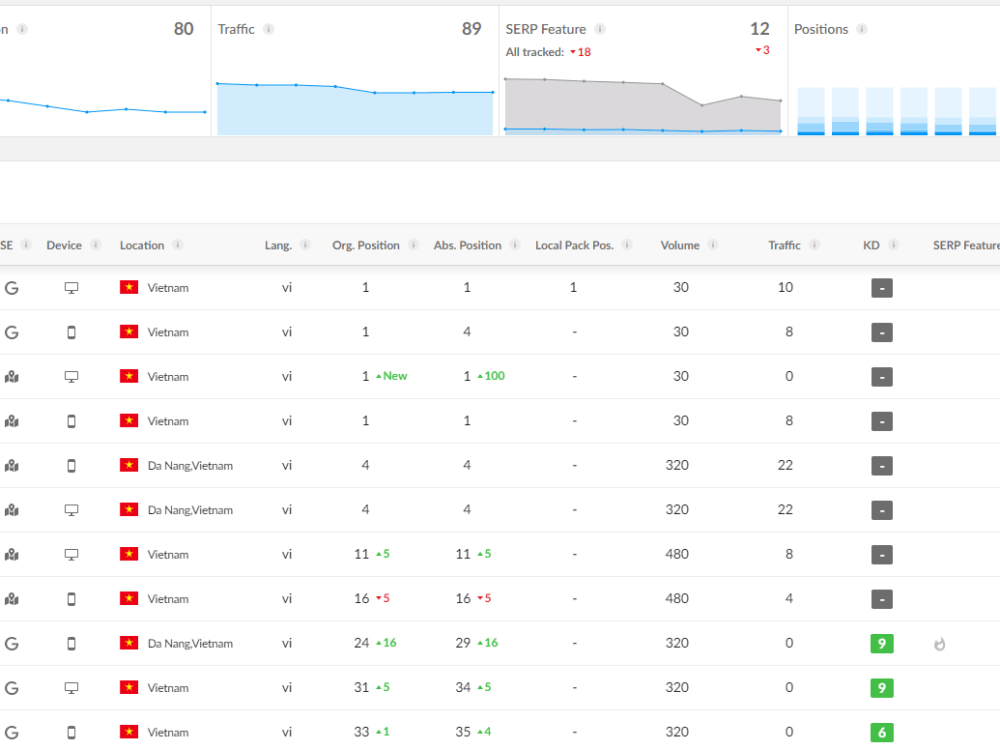Click the Abs. Position 29 ▲16 cell

tap(476, 643)
